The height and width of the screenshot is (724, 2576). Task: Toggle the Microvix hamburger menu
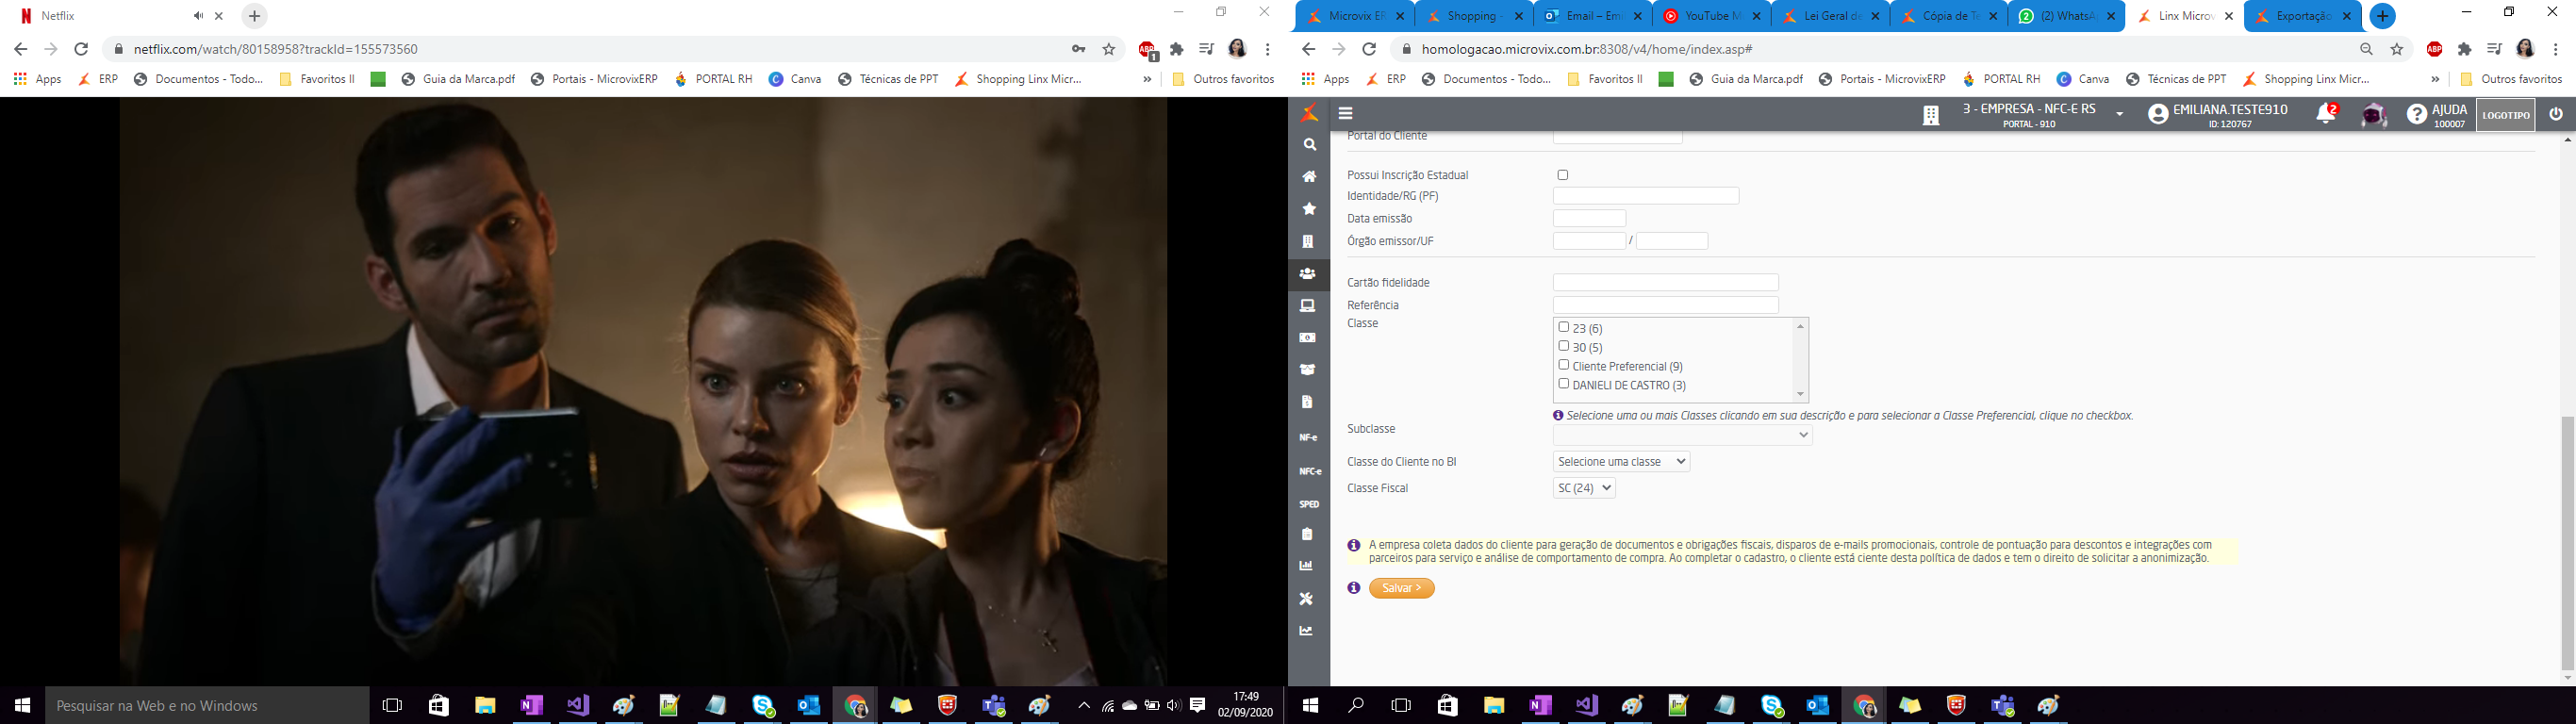click(1346, 114)
